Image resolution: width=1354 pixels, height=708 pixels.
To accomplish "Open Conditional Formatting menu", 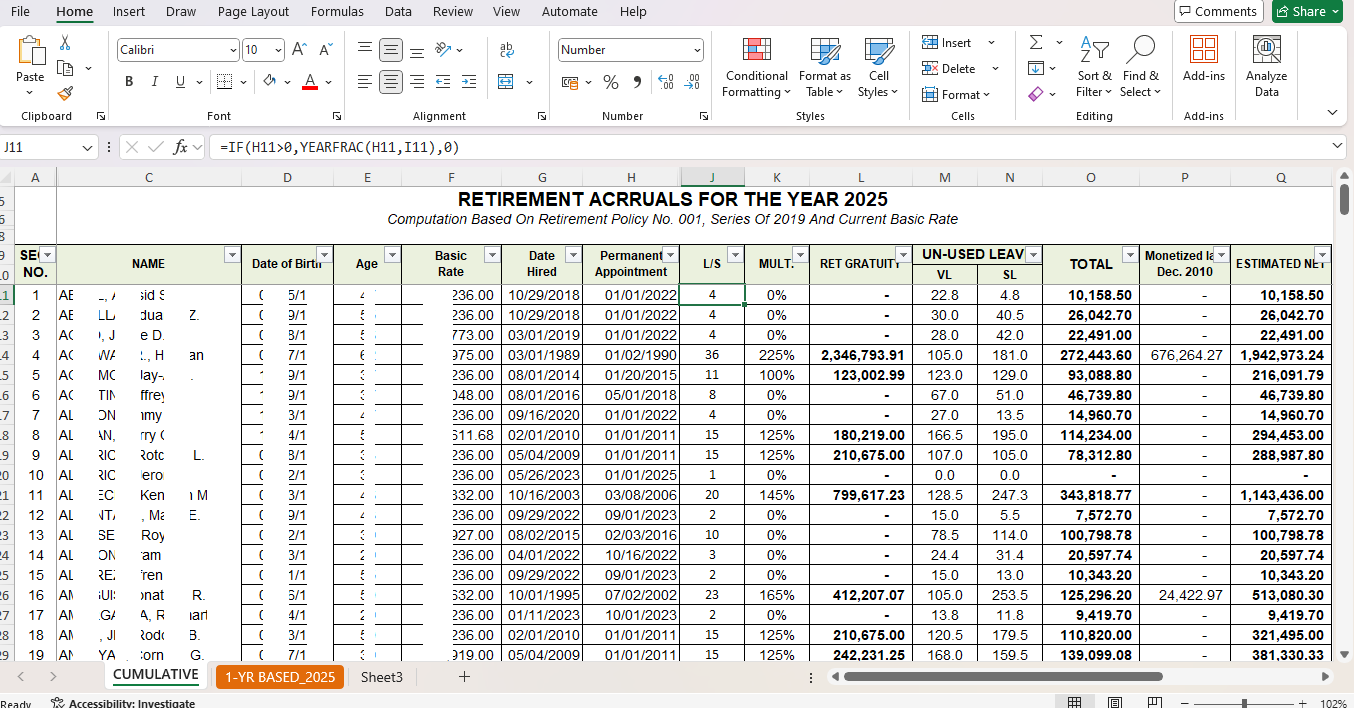I will (756, 68).
